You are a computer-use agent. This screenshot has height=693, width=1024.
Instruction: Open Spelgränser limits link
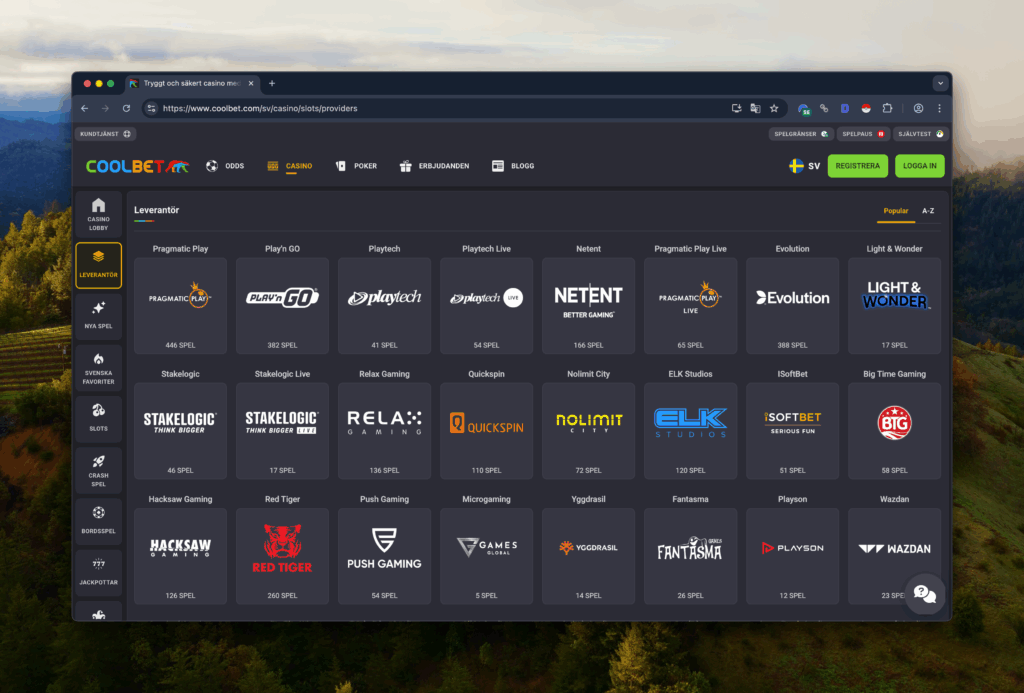(801, 134)
